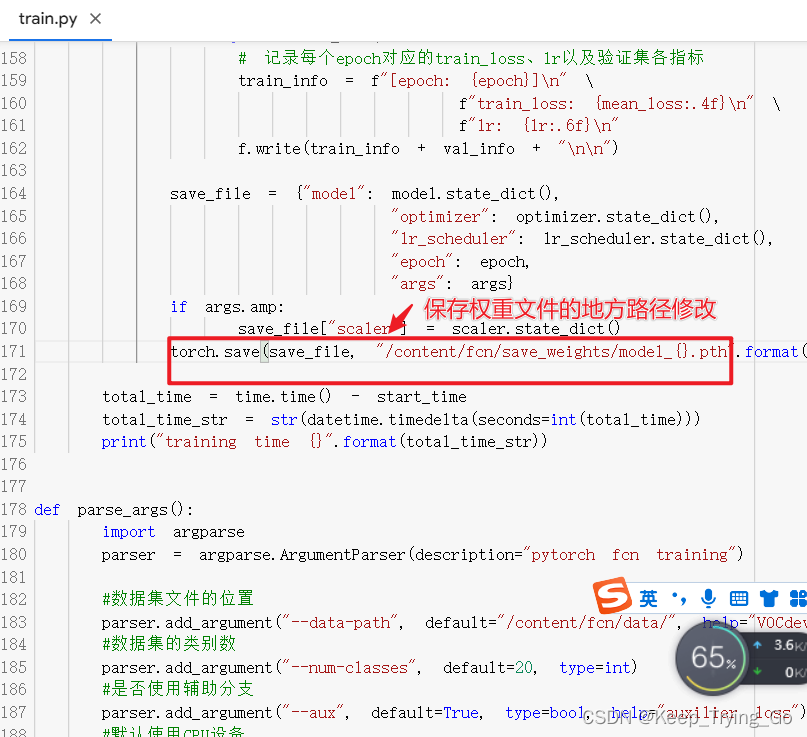Click 'def' keyword on line 178
This screenshot has height=737, width=807.
[47, 510]
